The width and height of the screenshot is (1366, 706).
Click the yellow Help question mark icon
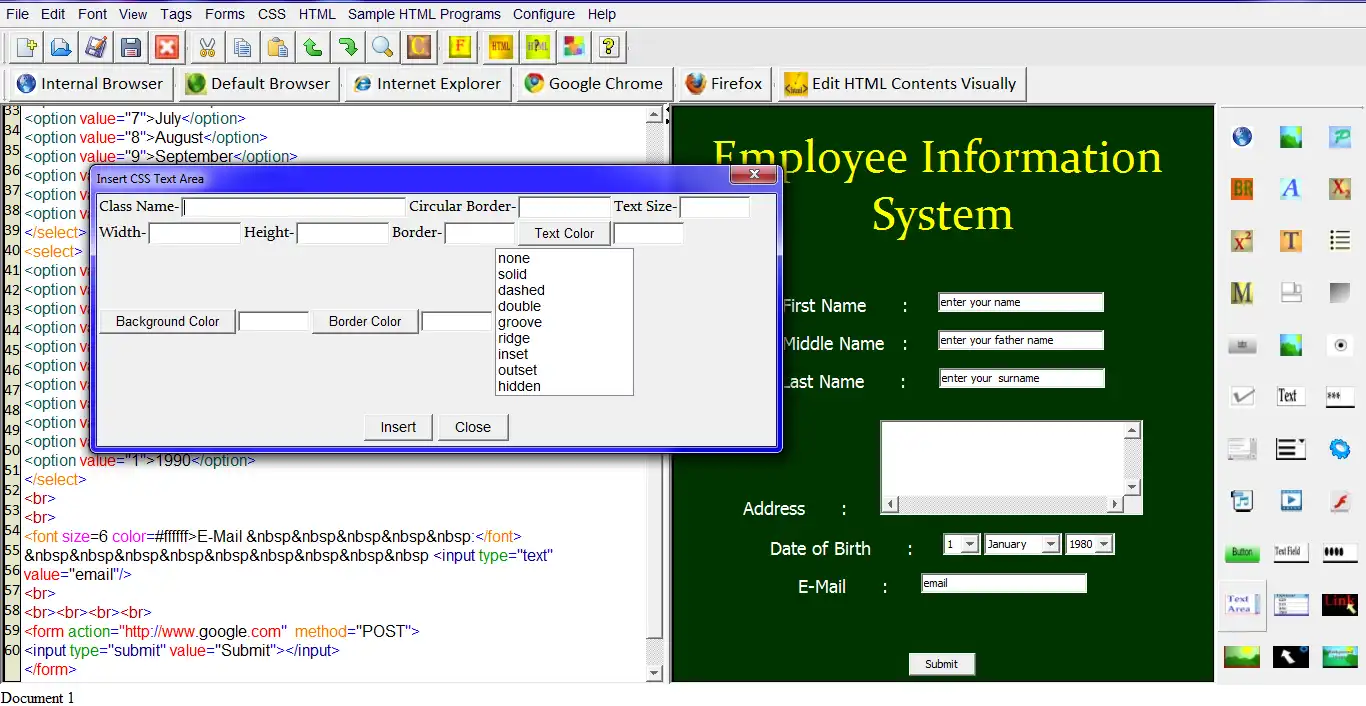(x=610, y=47)
